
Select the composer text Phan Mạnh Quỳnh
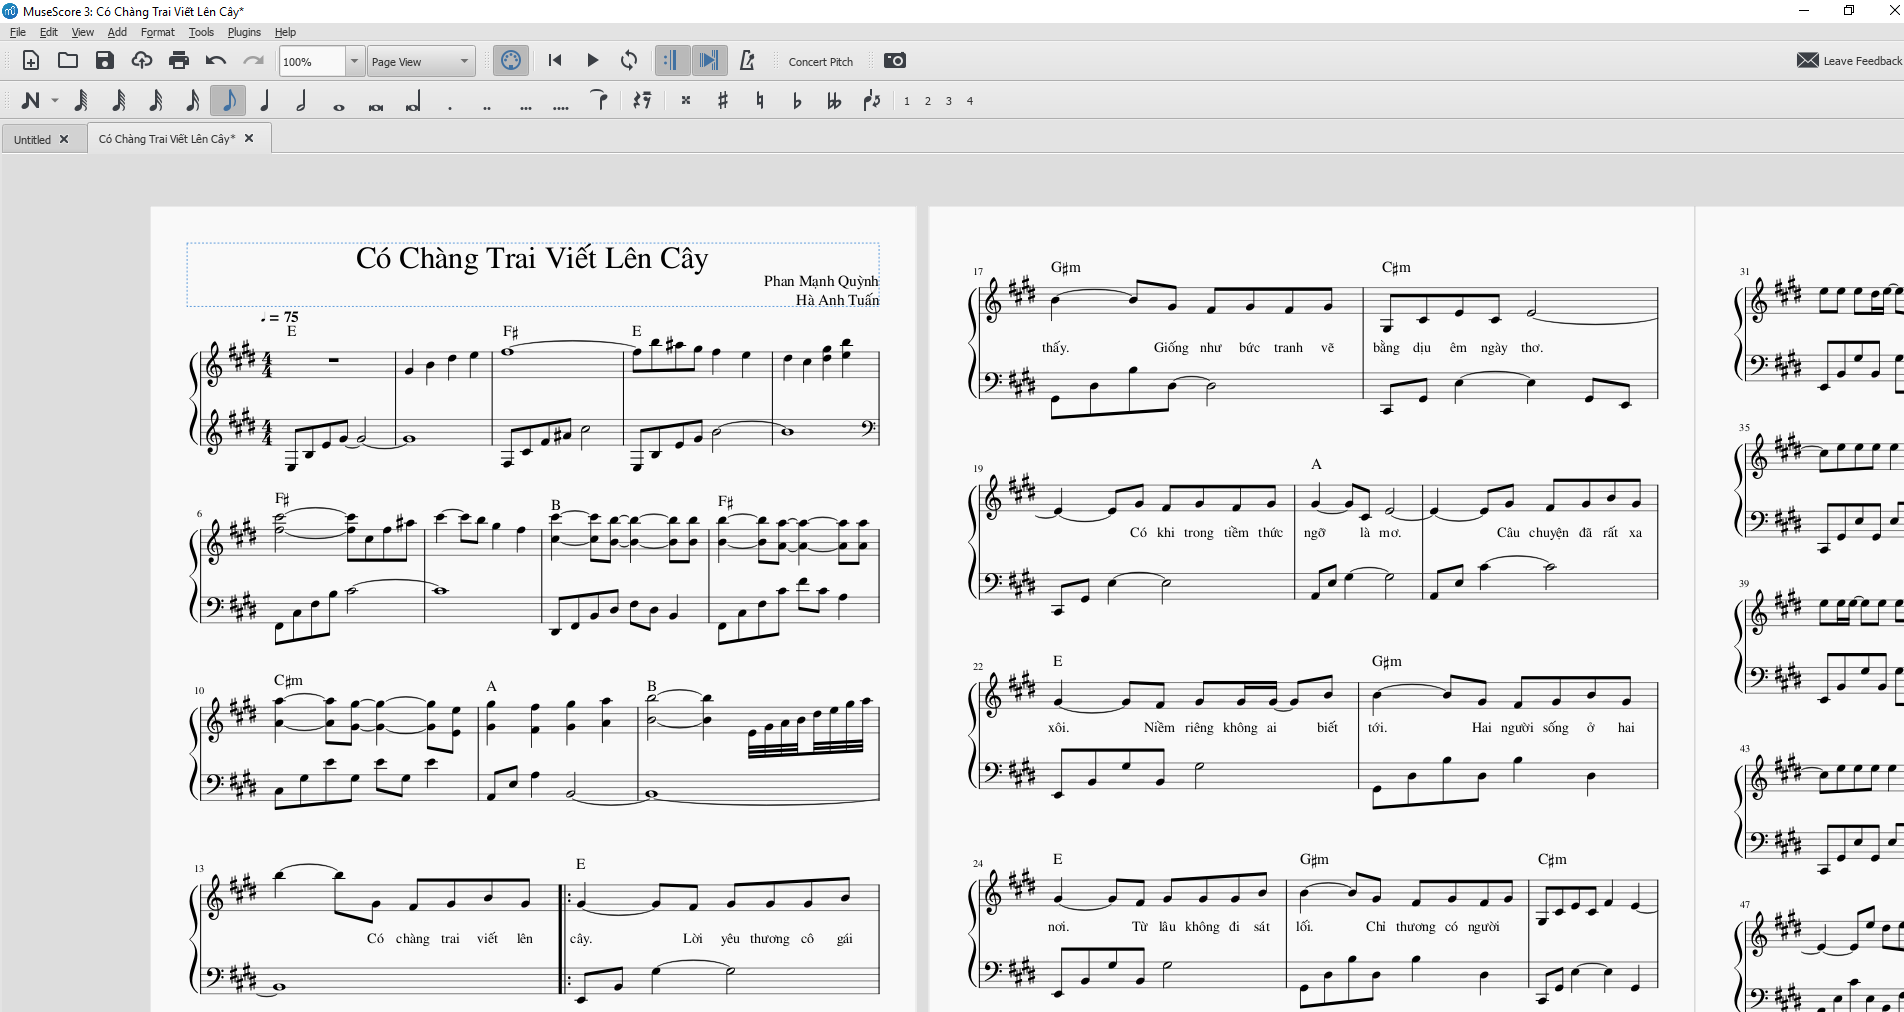coord(821,281)
